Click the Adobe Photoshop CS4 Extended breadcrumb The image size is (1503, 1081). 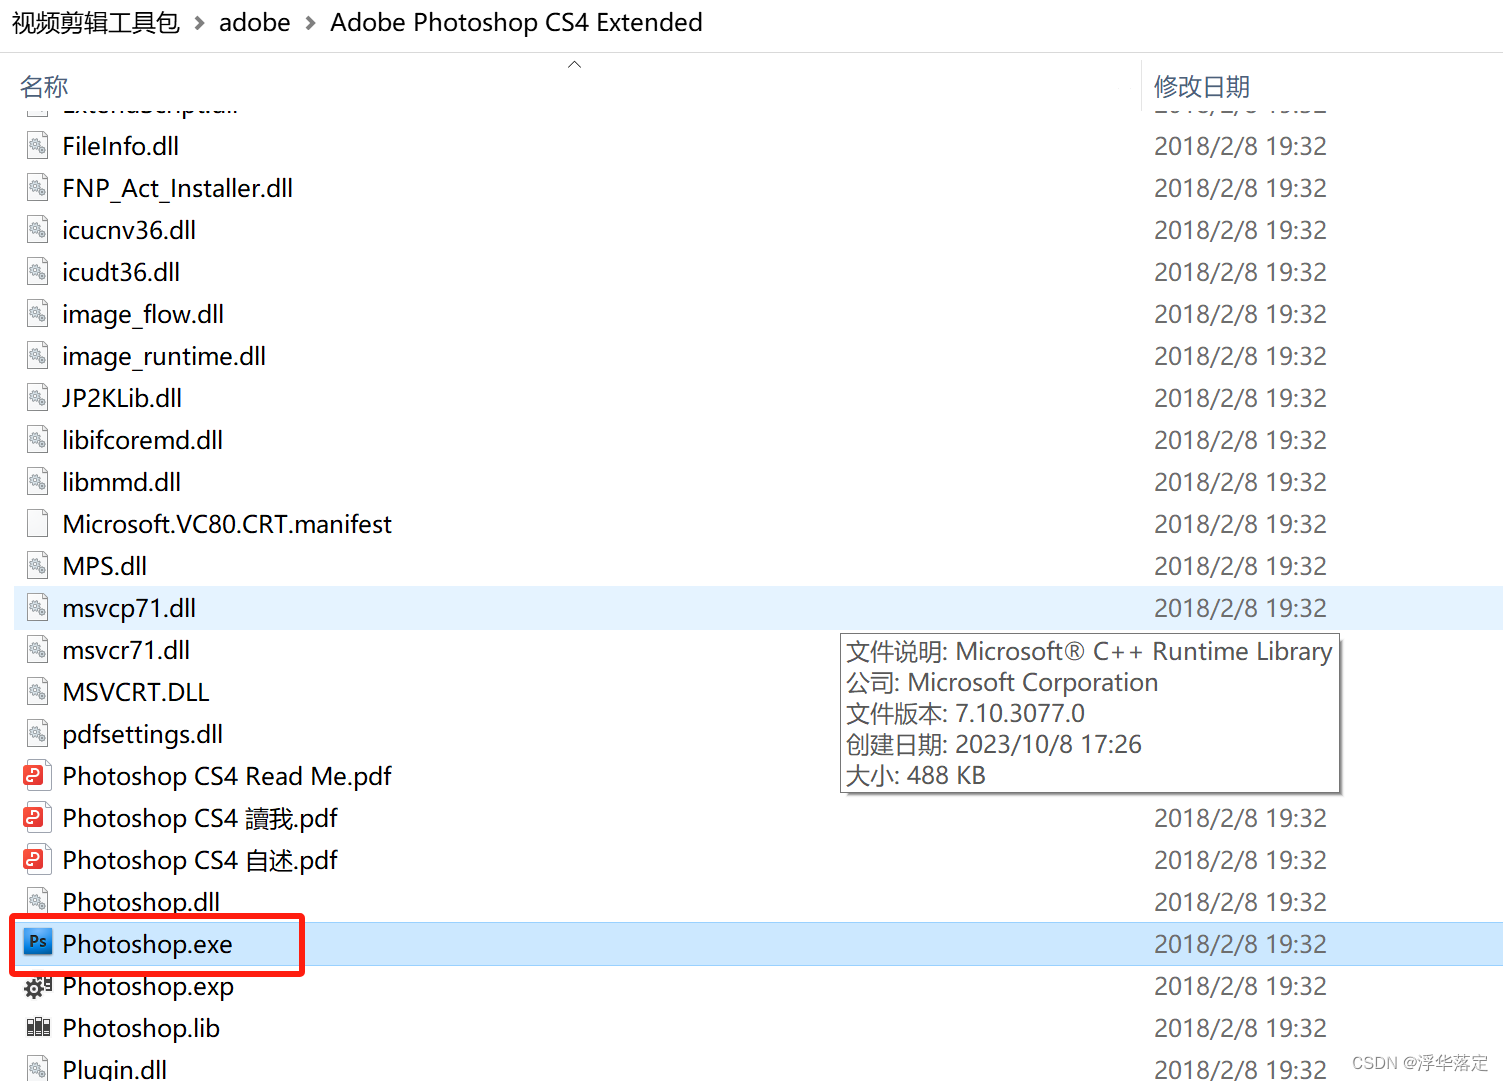coord(516,22)
